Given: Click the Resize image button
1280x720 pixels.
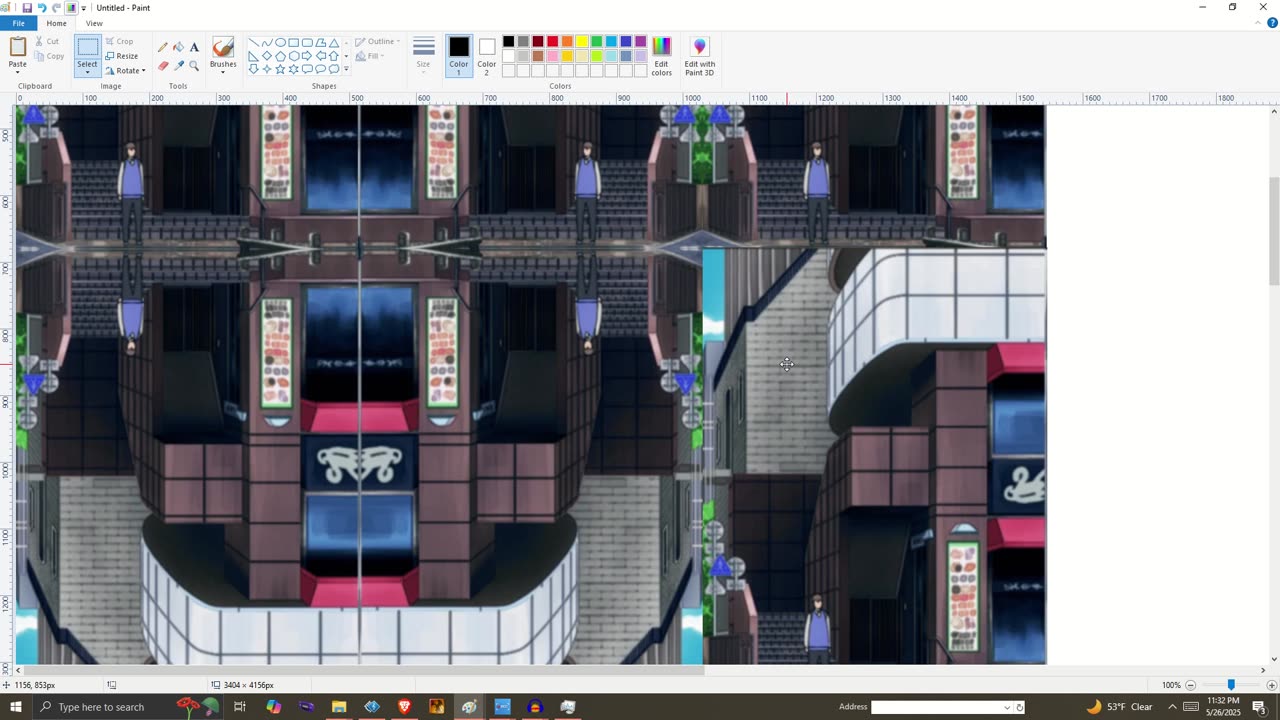Looking at the screenshot, I should pos(121,56).
